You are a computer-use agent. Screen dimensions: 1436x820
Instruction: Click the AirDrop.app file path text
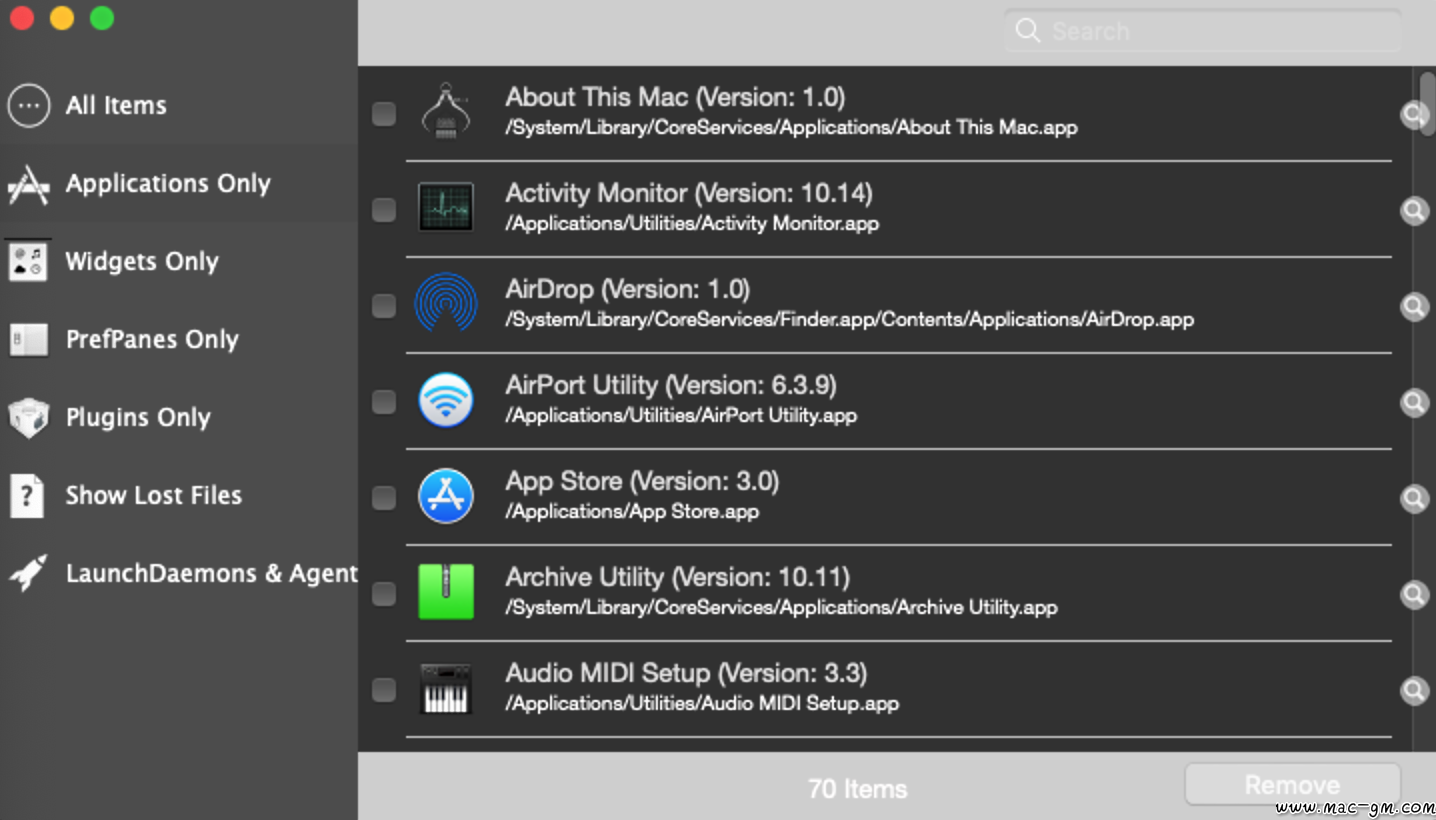tap(849, 319)
